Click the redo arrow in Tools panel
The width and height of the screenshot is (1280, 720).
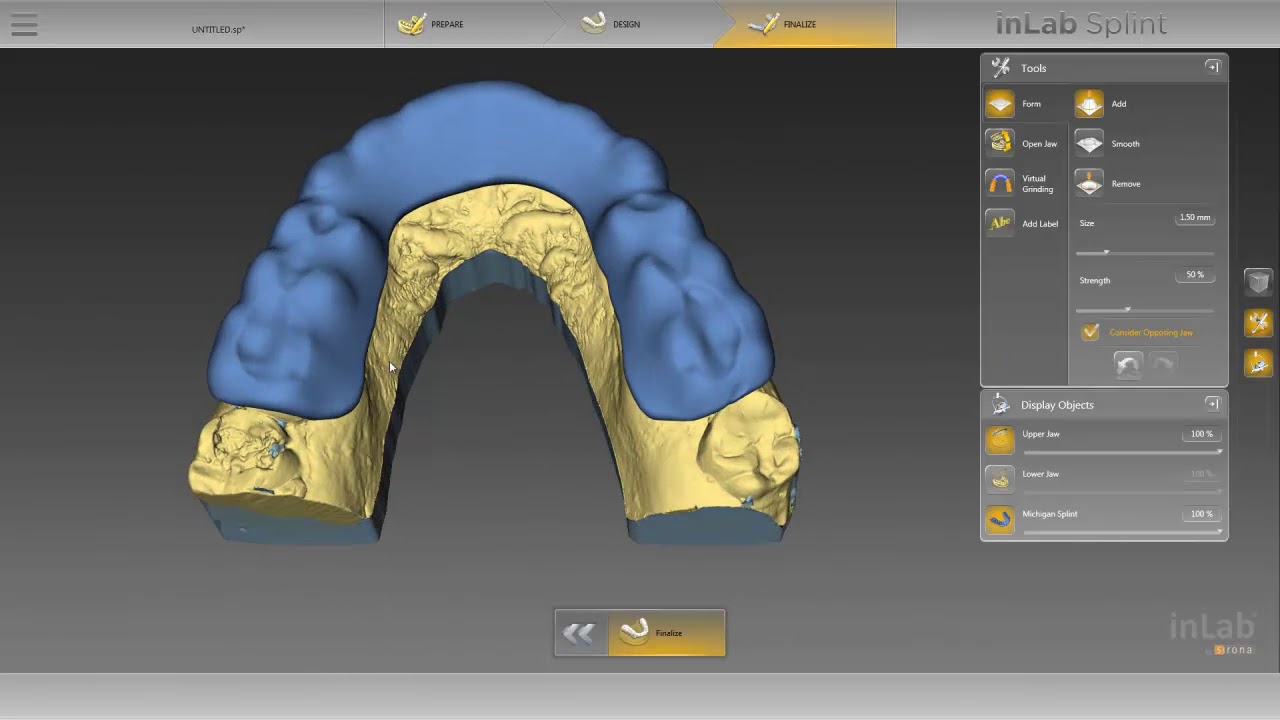tap(1164, 365)
